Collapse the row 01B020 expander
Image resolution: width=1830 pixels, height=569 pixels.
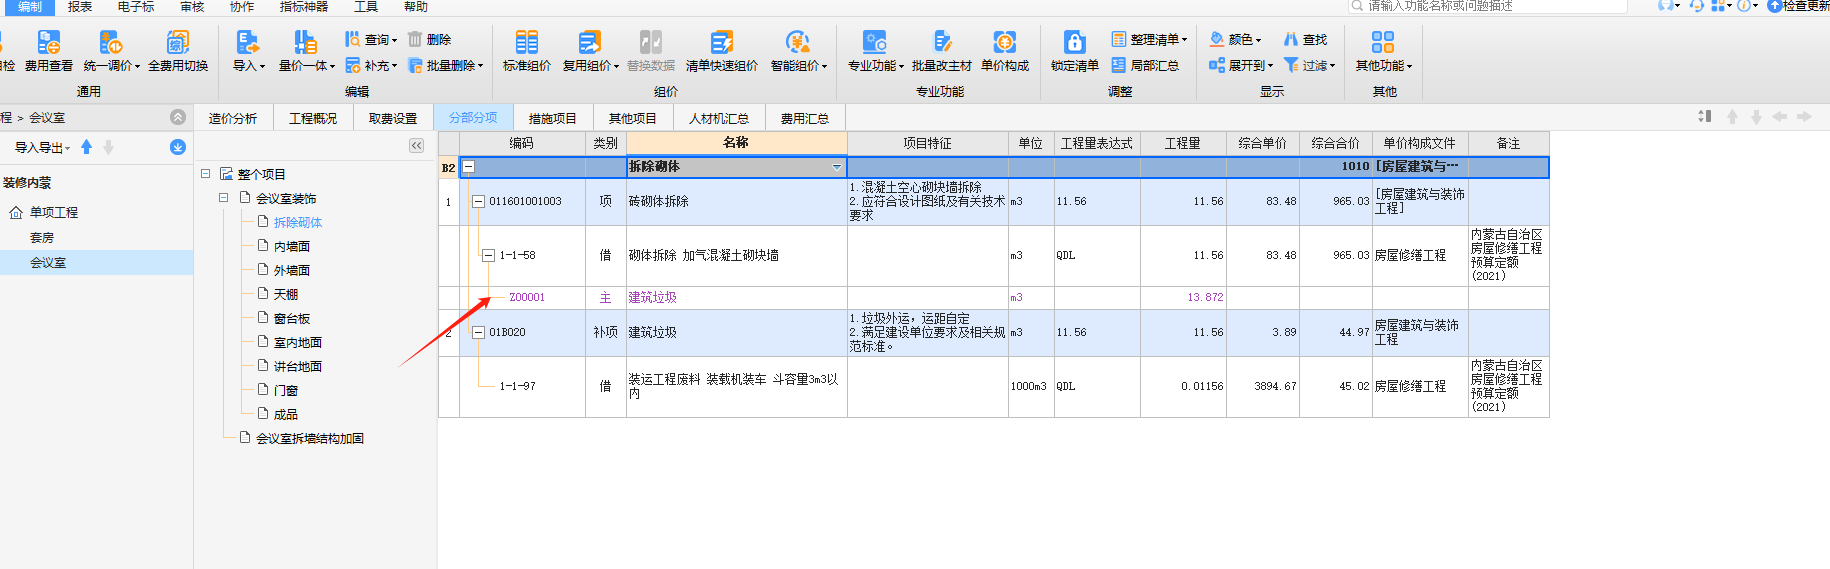click(x=478, y=332)
